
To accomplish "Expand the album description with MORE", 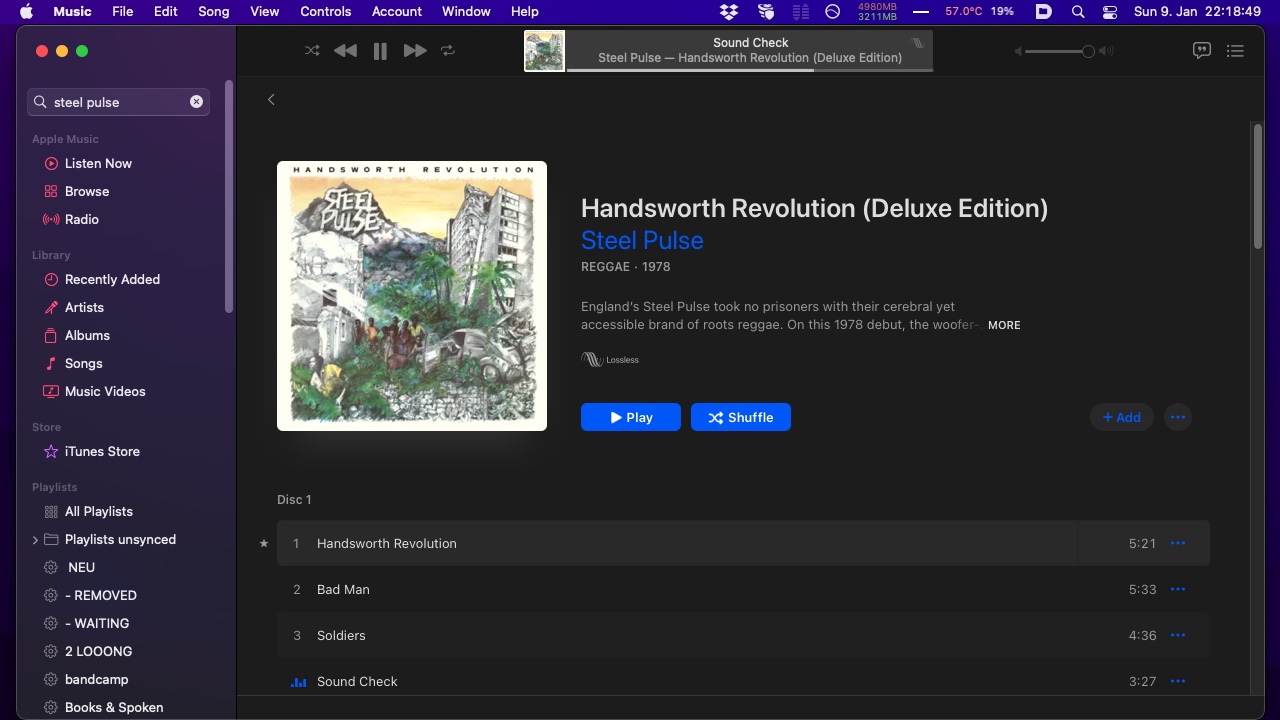I will point(1004,325).
